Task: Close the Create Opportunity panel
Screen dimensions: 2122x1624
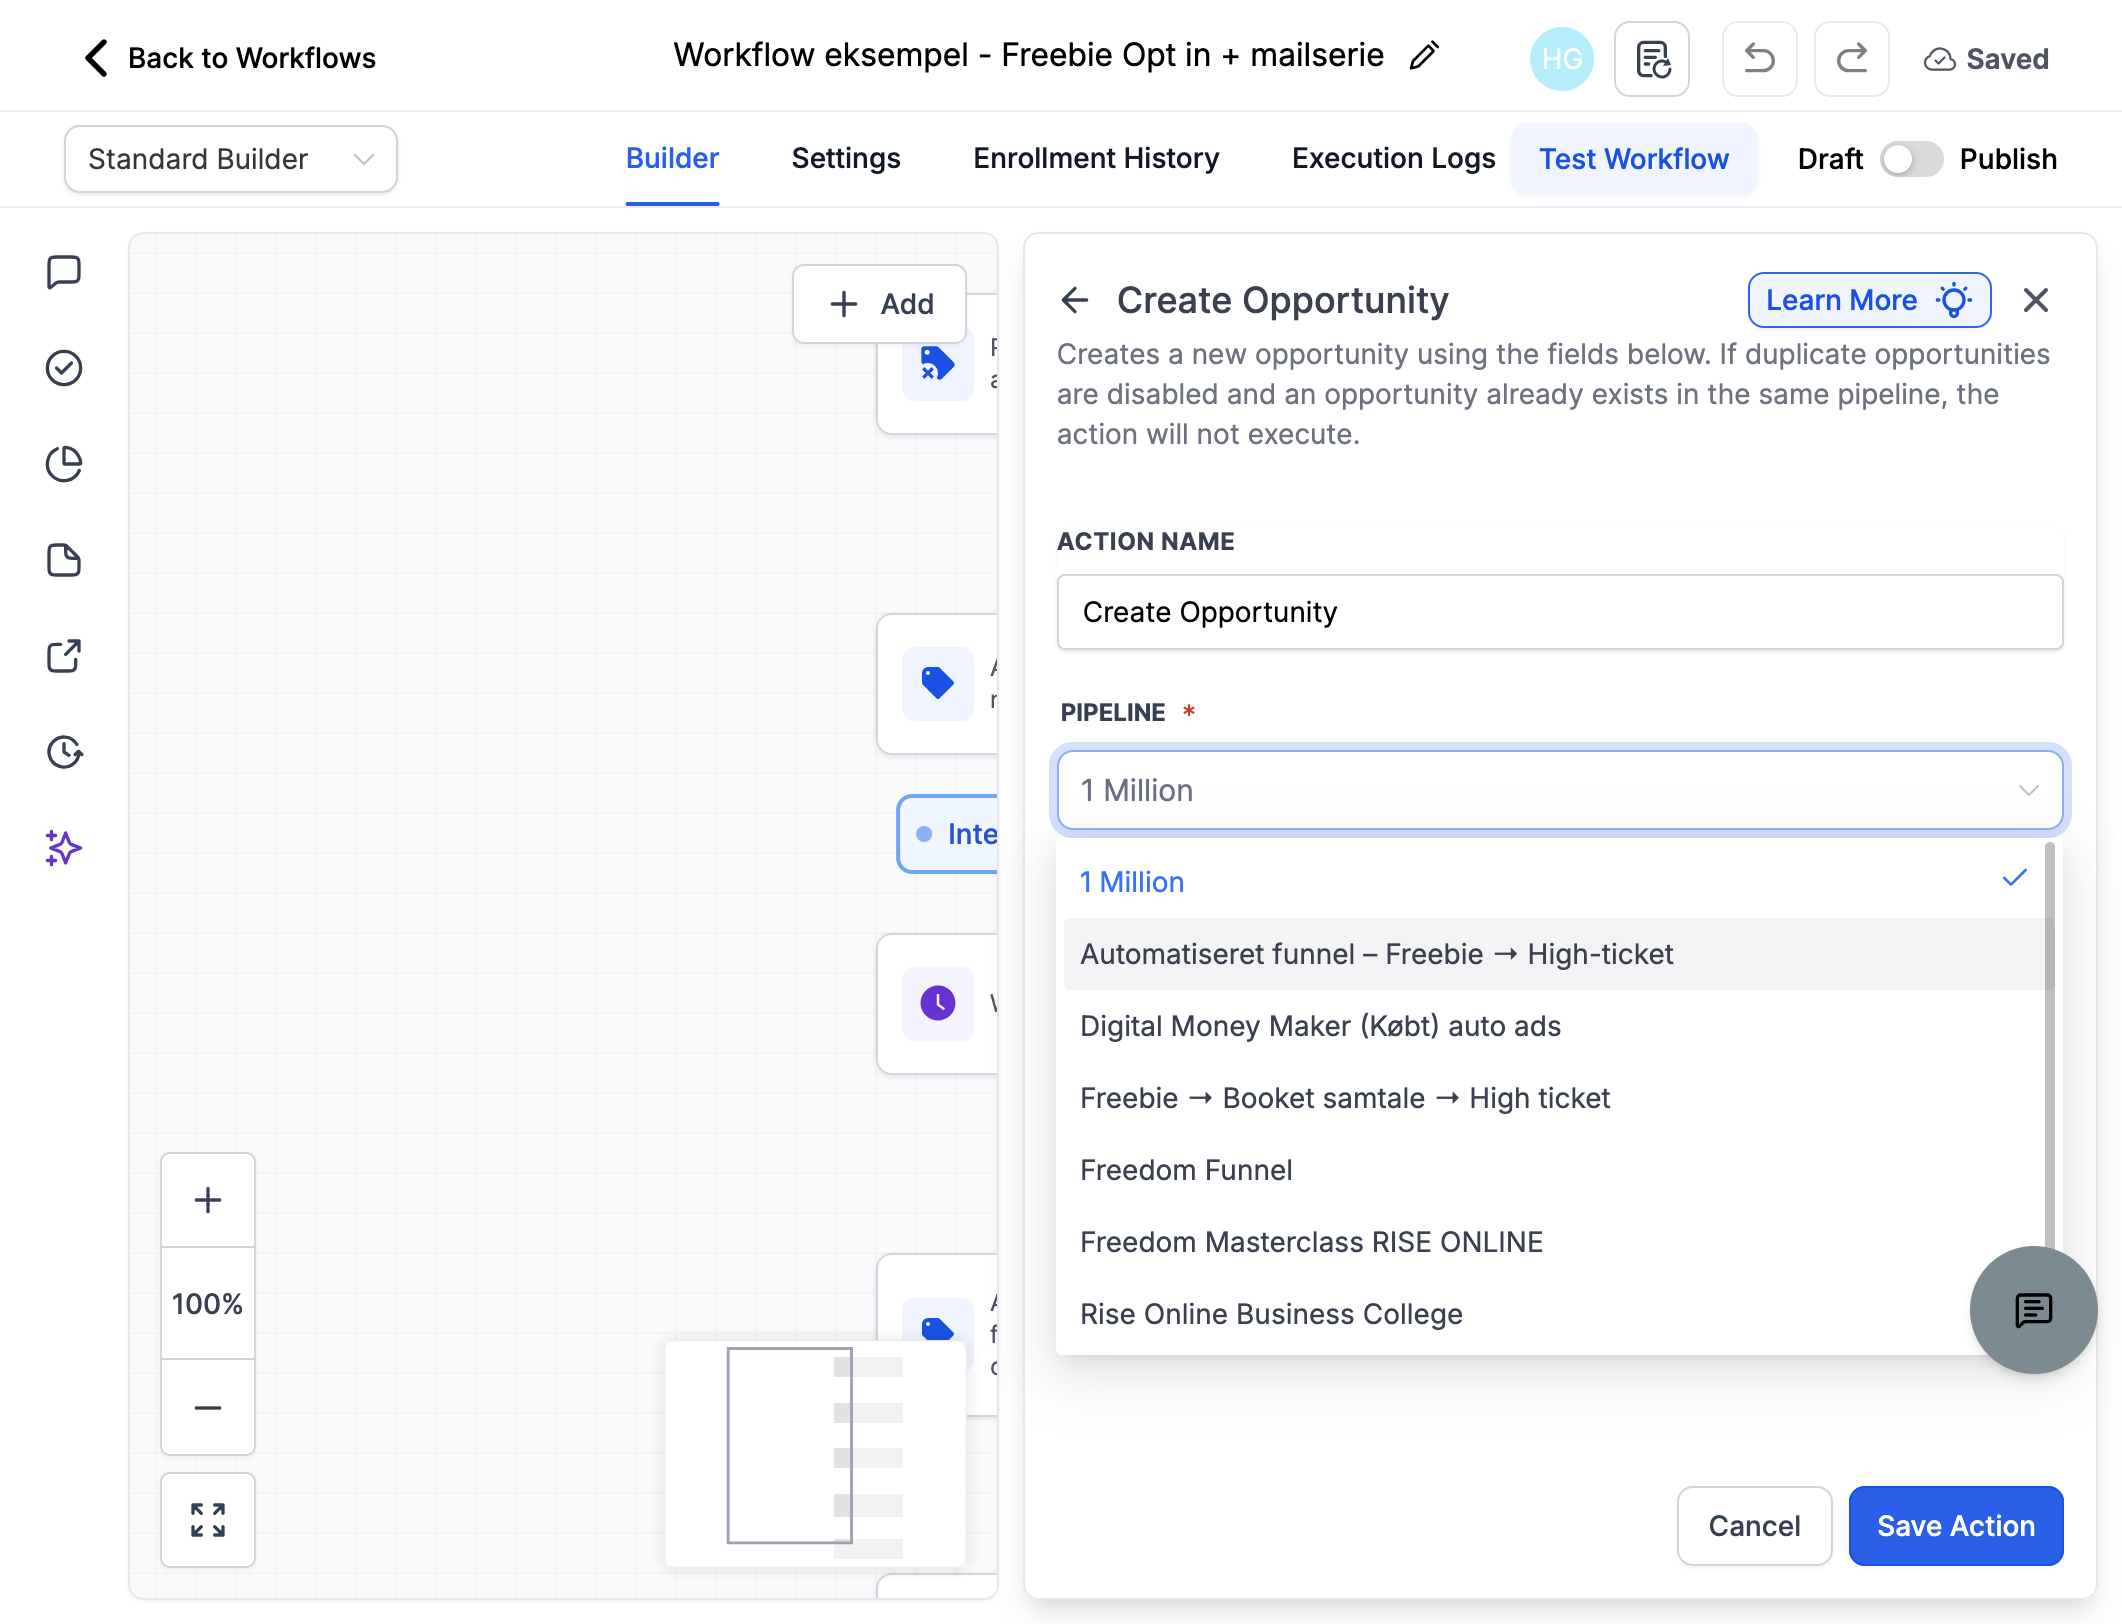Action: point(2036,300)
